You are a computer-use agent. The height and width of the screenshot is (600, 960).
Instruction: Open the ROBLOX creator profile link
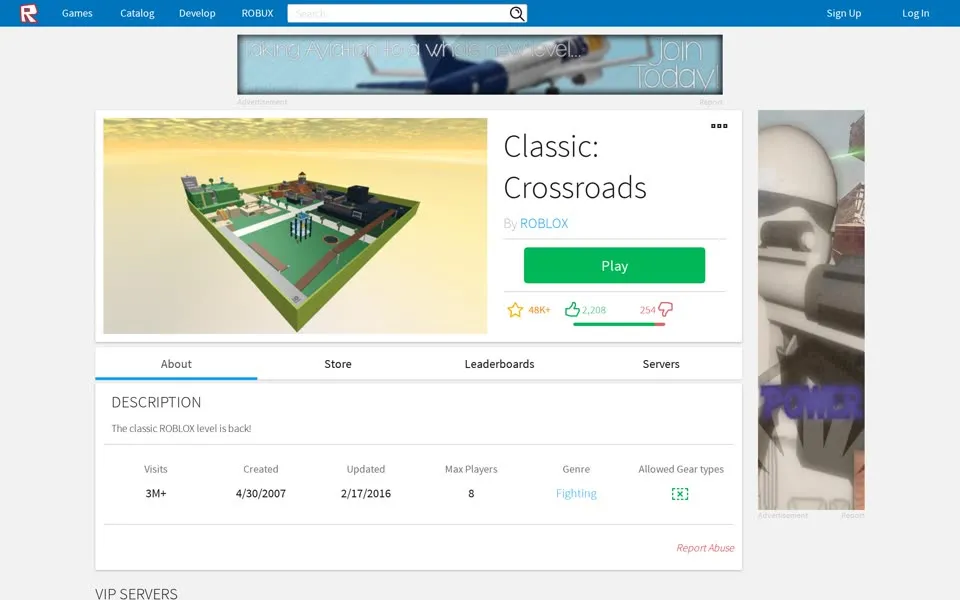coord(544,223)
